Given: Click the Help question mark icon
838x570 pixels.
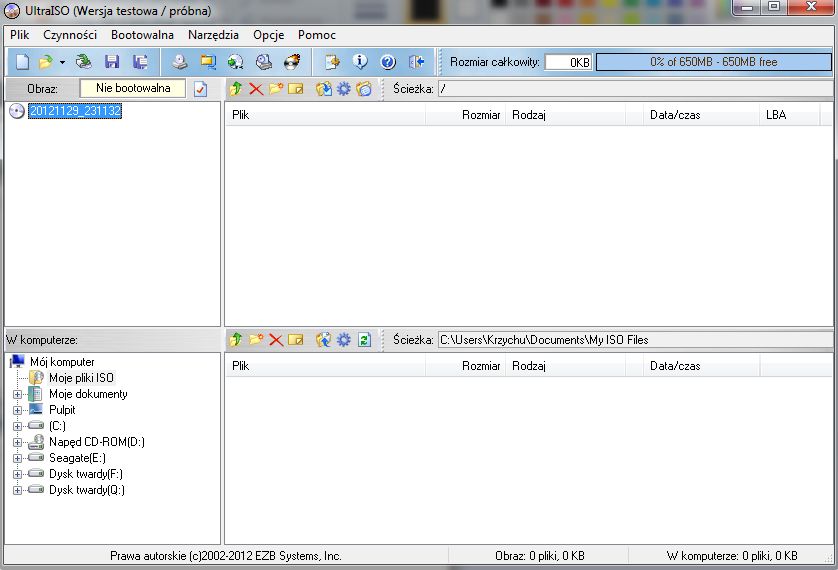Looking at the screenshot, I should point(388,62).
